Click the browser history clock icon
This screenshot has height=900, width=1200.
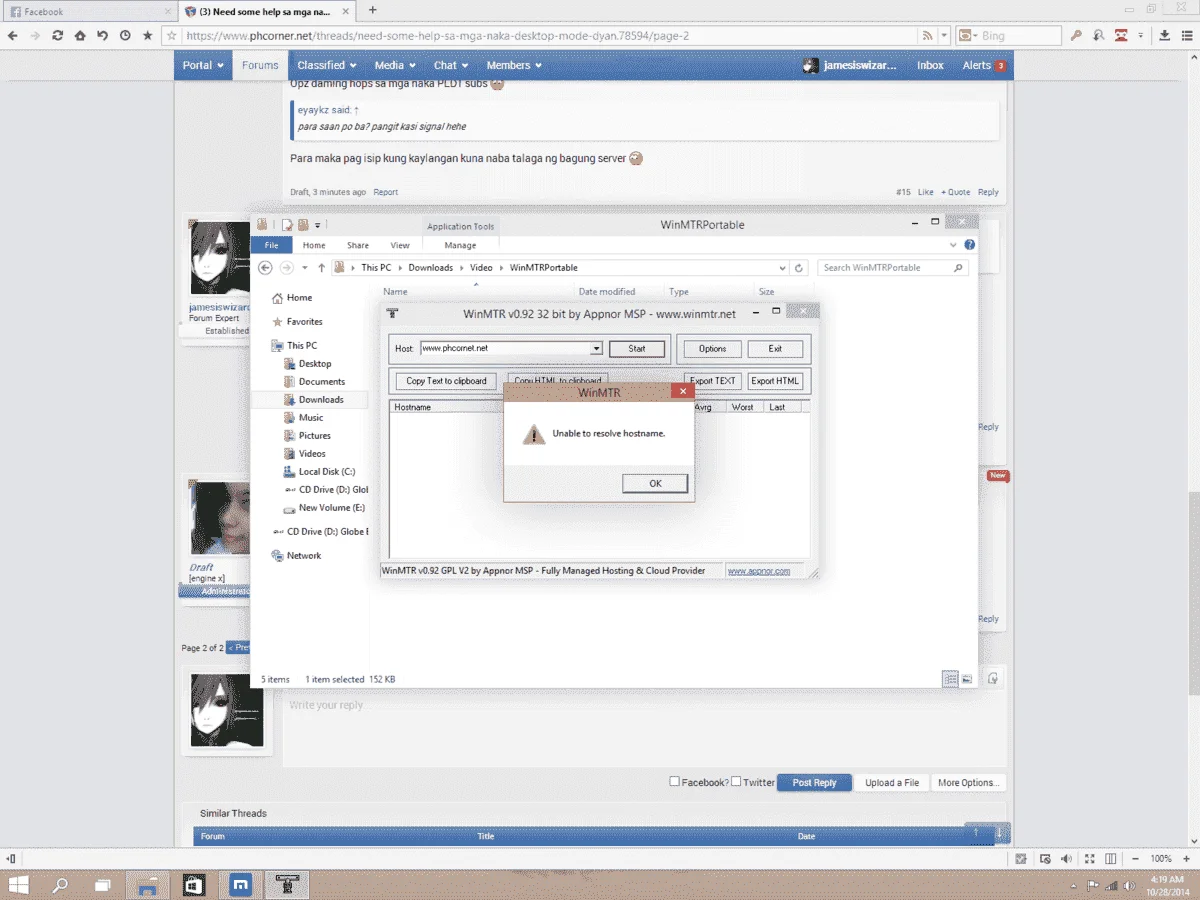pyautogui.click(x=125, y=35)
